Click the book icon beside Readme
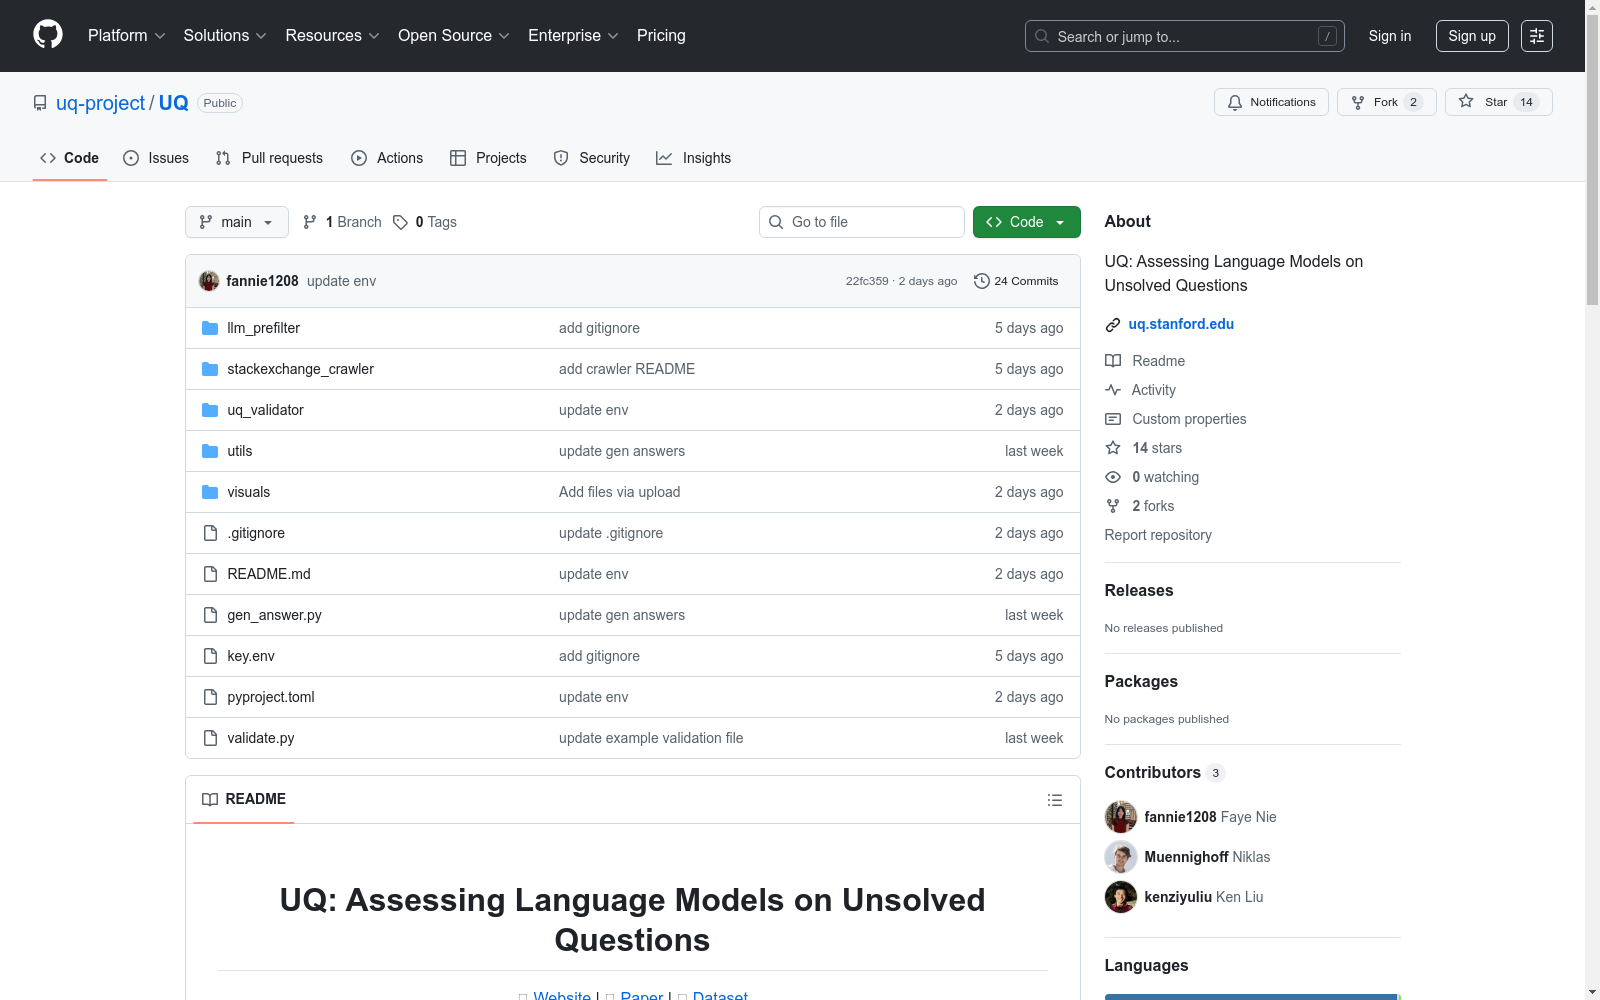1600x1000 pixels. pos(1113,361)
